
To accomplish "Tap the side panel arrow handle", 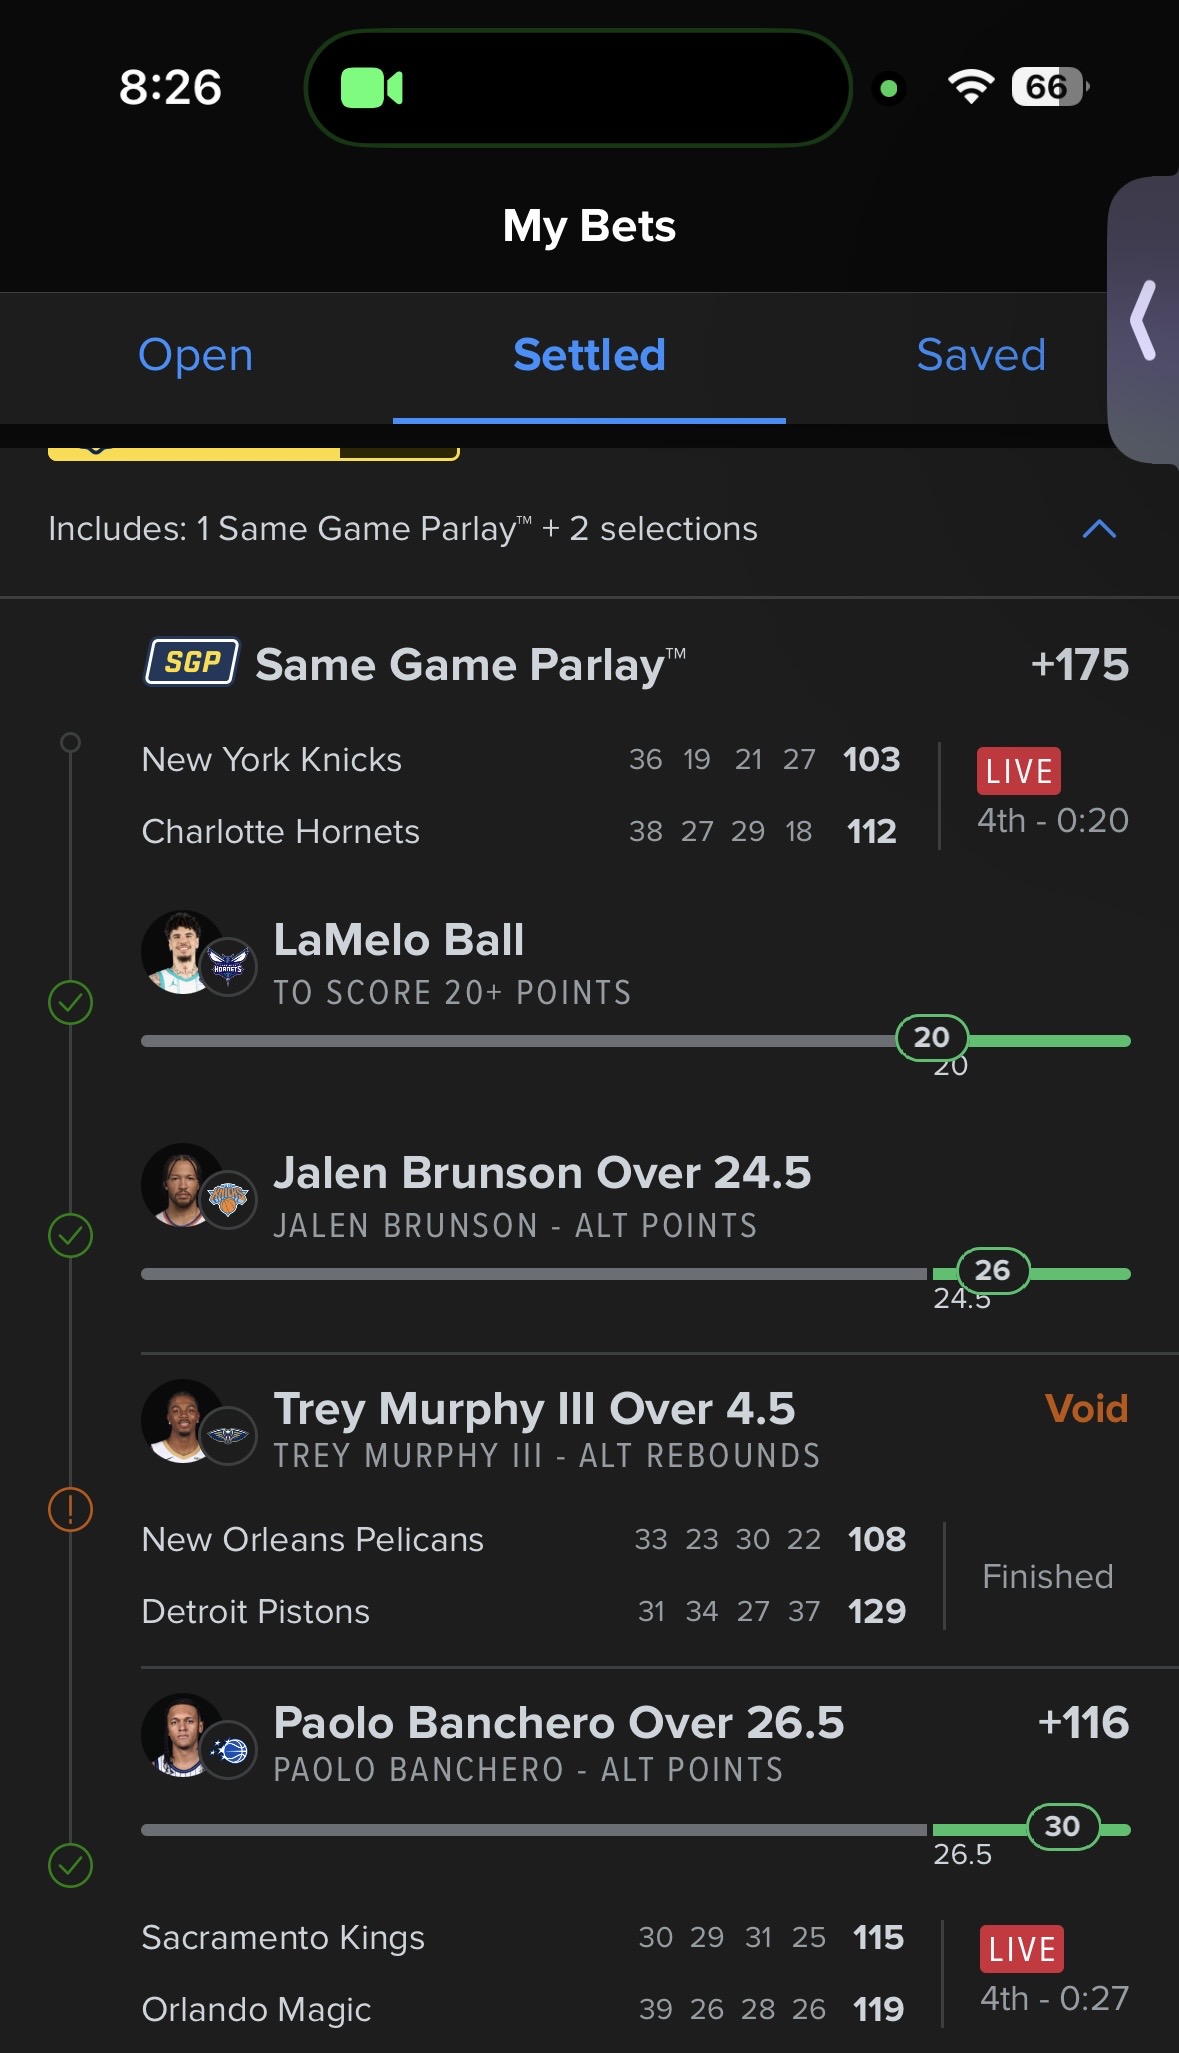I will coord(1143,320).
